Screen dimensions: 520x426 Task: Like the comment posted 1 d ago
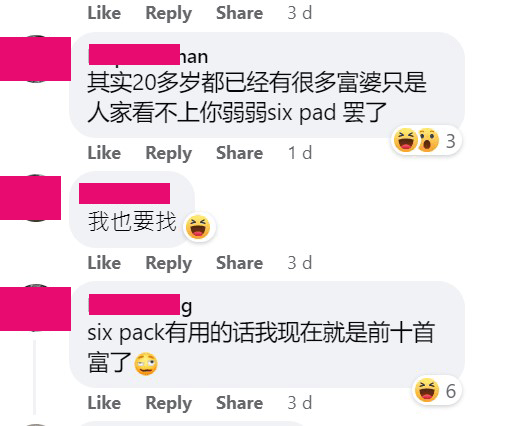click(104, 153)
